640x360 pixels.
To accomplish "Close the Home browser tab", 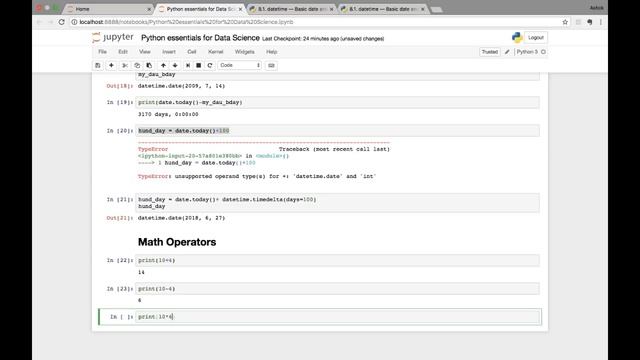I will [149, 9].
